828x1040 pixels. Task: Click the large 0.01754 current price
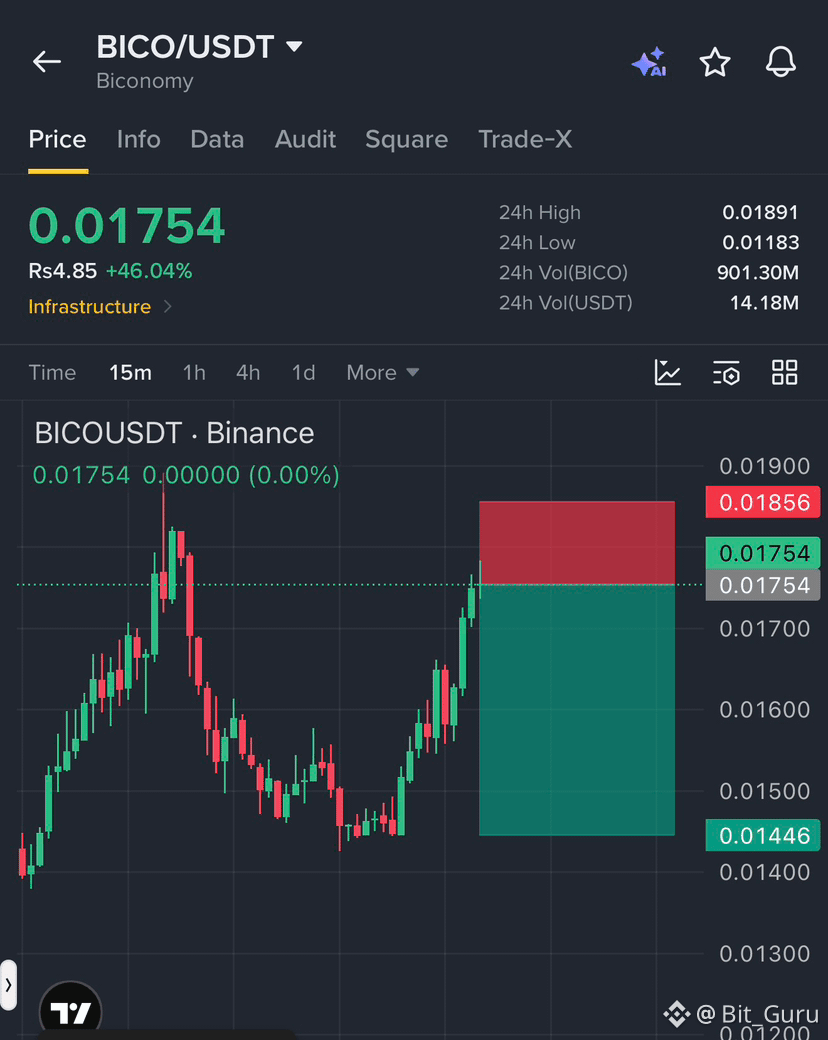[127, 226]
